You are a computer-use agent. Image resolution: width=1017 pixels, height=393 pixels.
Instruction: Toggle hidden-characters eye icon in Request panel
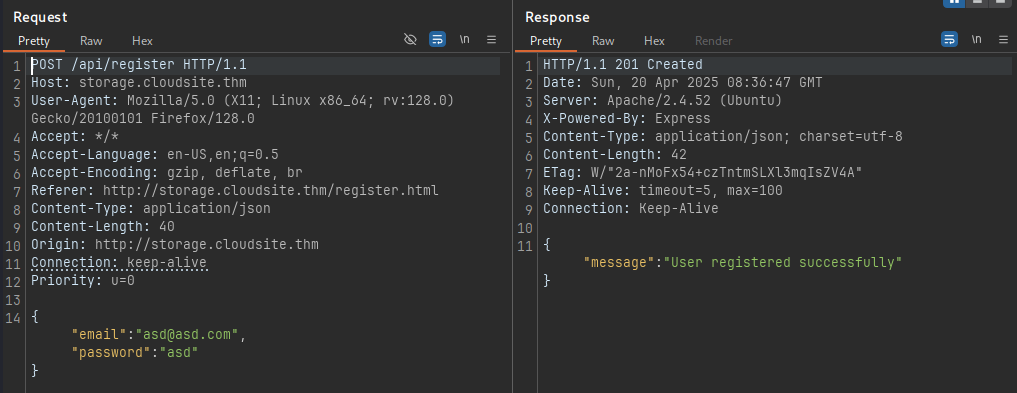(410, 40)
